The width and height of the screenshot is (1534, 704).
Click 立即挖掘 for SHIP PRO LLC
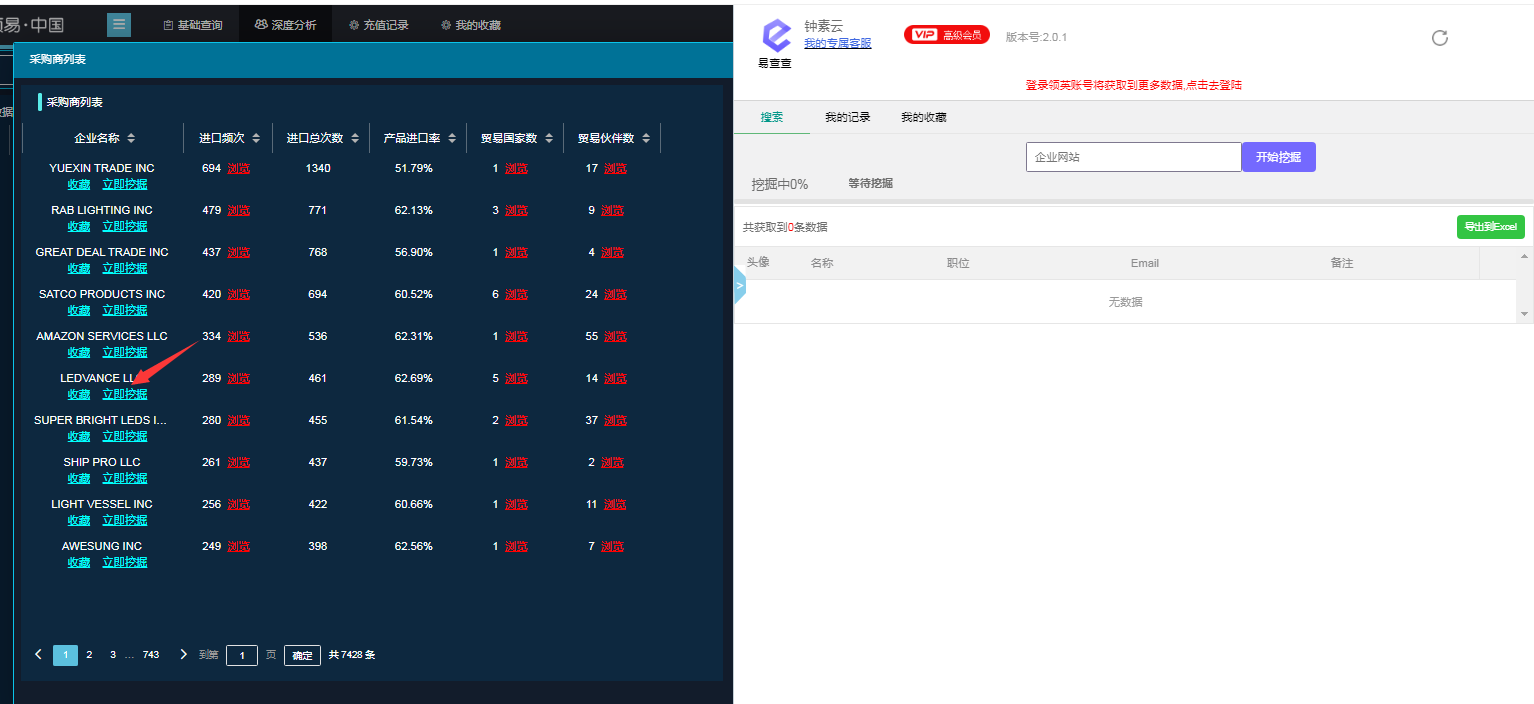125,478
